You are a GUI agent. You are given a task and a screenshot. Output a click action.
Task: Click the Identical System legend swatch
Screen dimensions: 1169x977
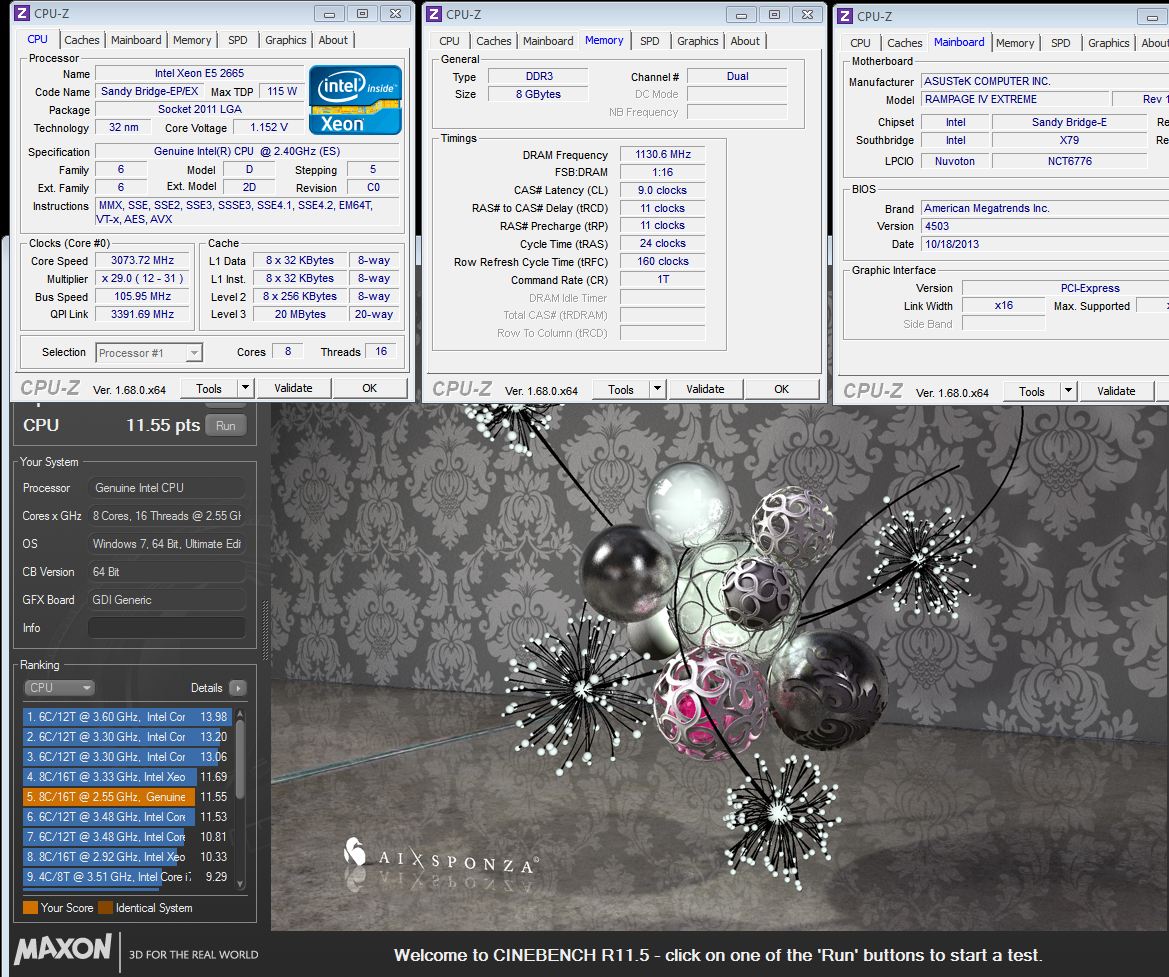[x=105, y=908]
